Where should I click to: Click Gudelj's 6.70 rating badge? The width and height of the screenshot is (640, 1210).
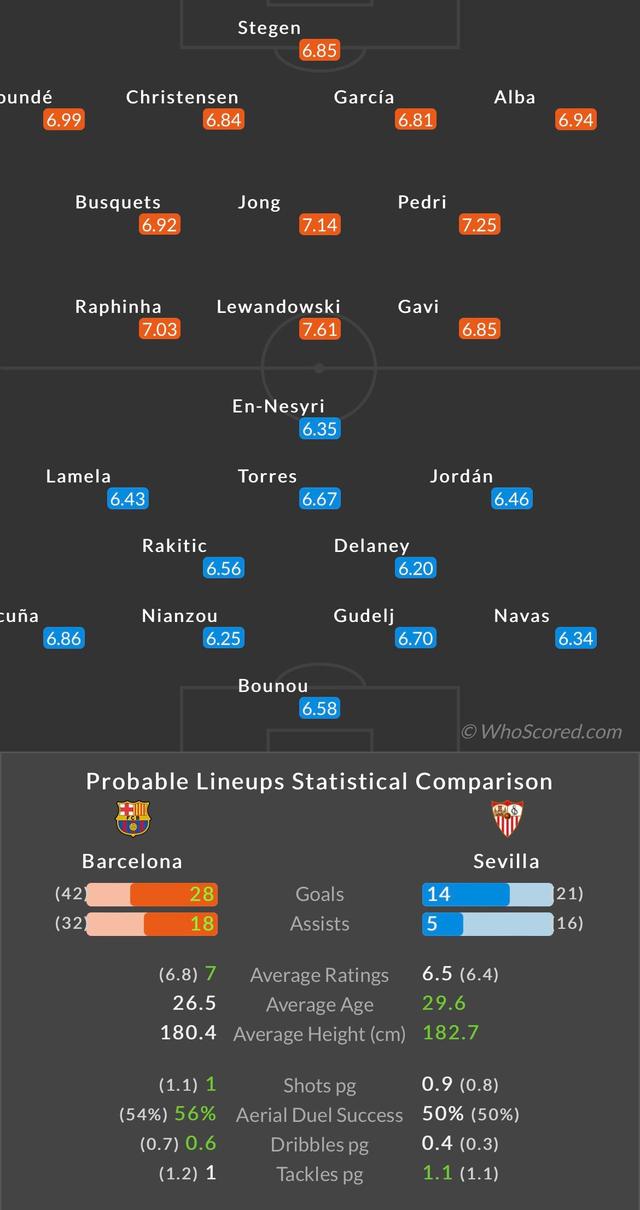point(415,638)
